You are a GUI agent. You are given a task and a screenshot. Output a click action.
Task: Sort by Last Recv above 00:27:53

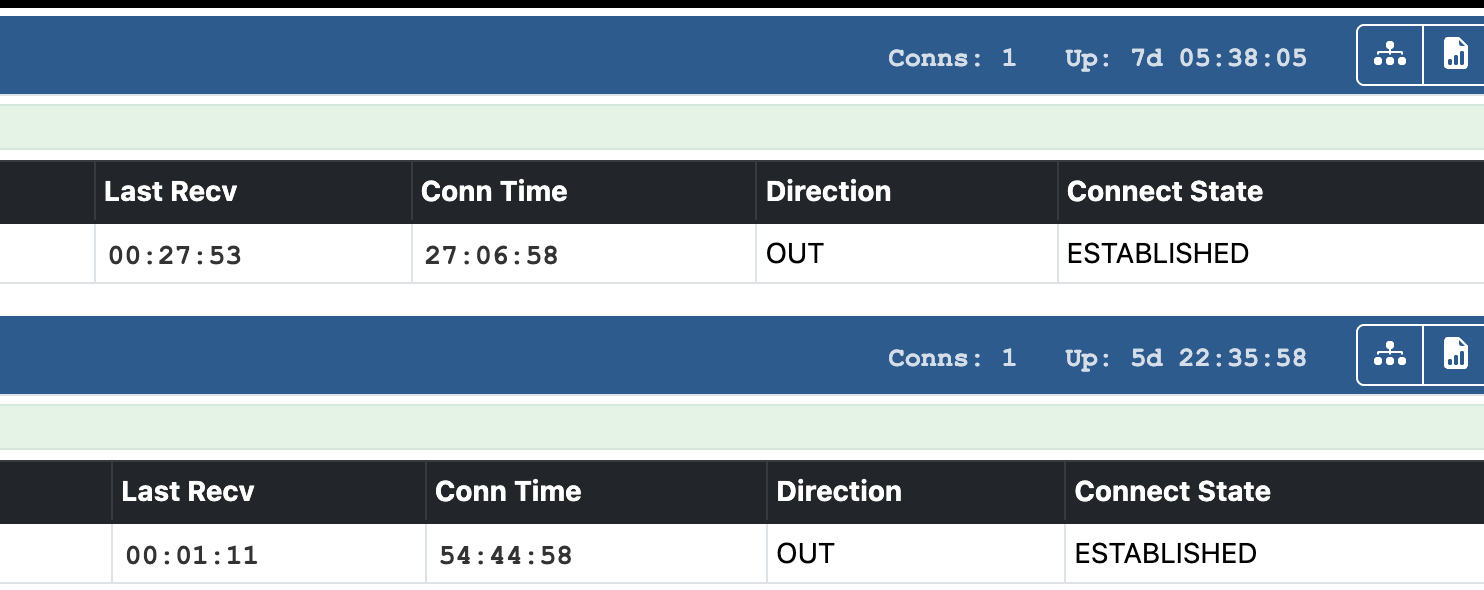pos(170,191)
